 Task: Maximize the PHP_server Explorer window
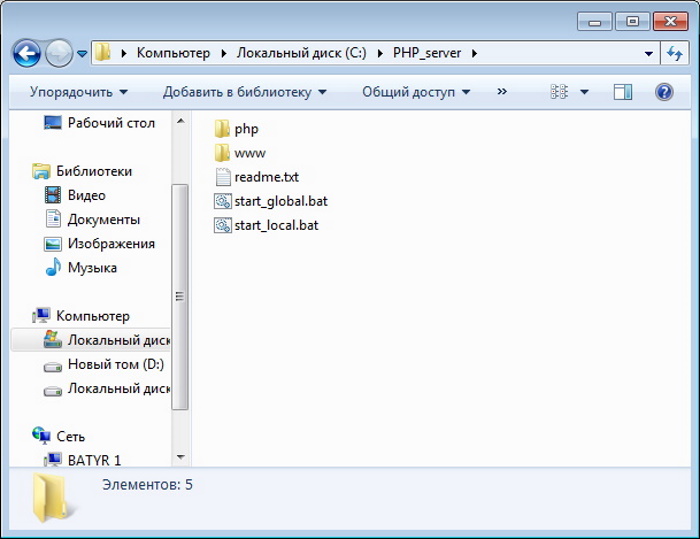632,21
